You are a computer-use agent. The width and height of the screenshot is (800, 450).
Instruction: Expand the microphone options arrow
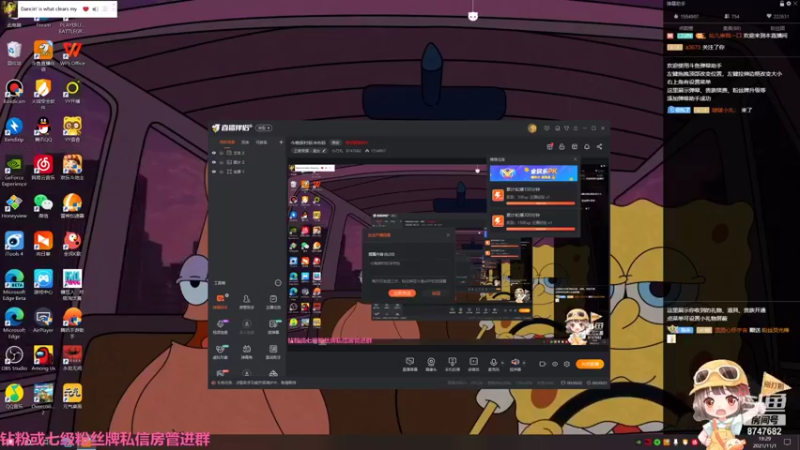tap(502, 363)
